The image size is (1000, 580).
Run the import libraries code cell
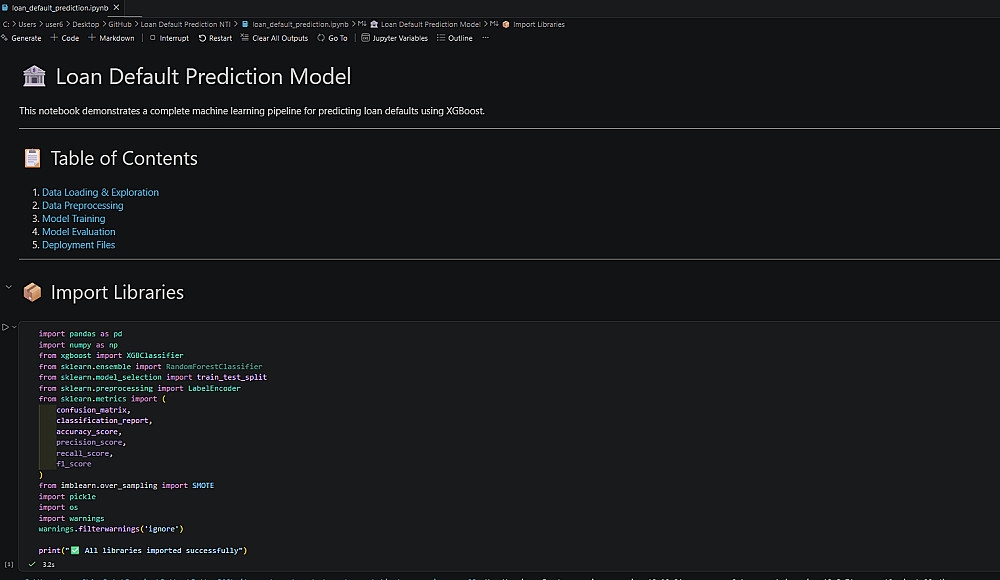click(x=5, y=327)
